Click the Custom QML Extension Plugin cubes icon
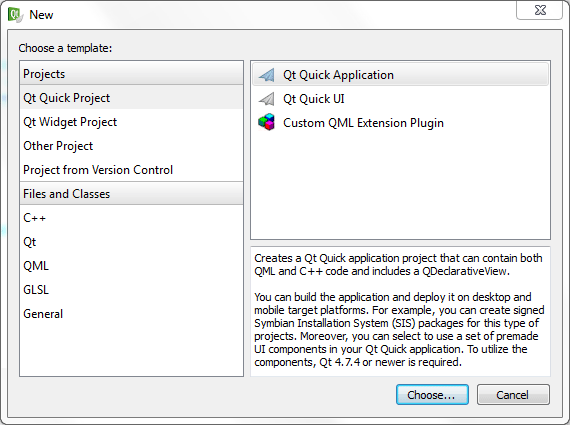 tap(266, 123)
